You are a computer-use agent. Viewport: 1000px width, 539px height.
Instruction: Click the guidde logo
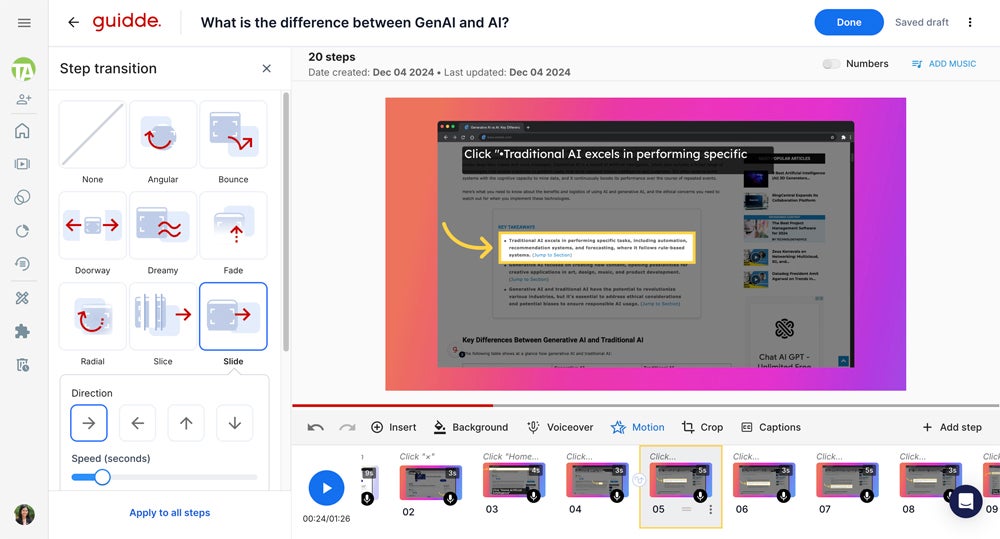click(x=126, y=21)
